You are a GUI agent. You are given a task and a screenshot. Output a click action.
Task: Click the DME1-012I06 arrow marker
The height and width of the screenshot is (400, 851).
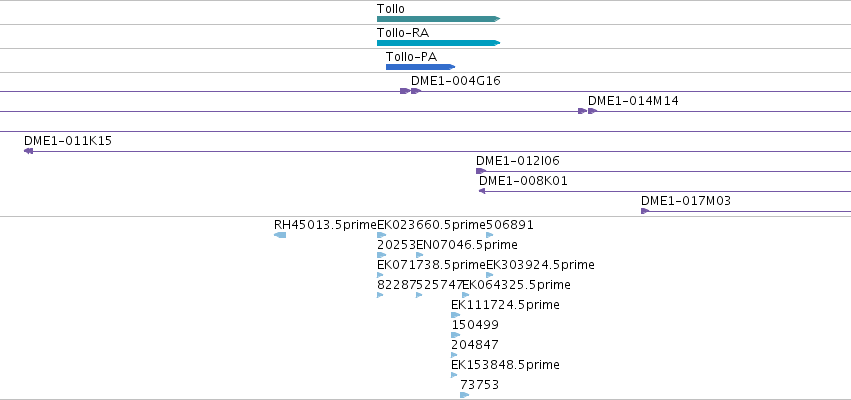[481, 171]
